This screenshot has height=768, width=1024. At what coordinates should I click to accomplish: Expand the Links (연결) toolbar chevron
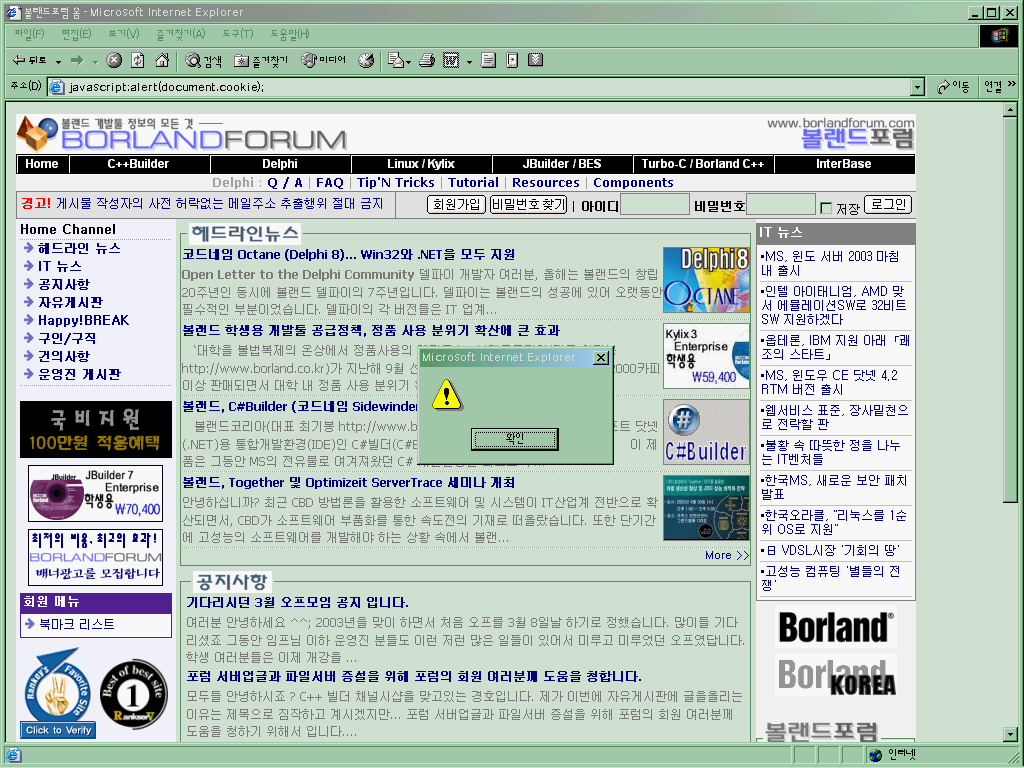click(x=1012, y=84)
